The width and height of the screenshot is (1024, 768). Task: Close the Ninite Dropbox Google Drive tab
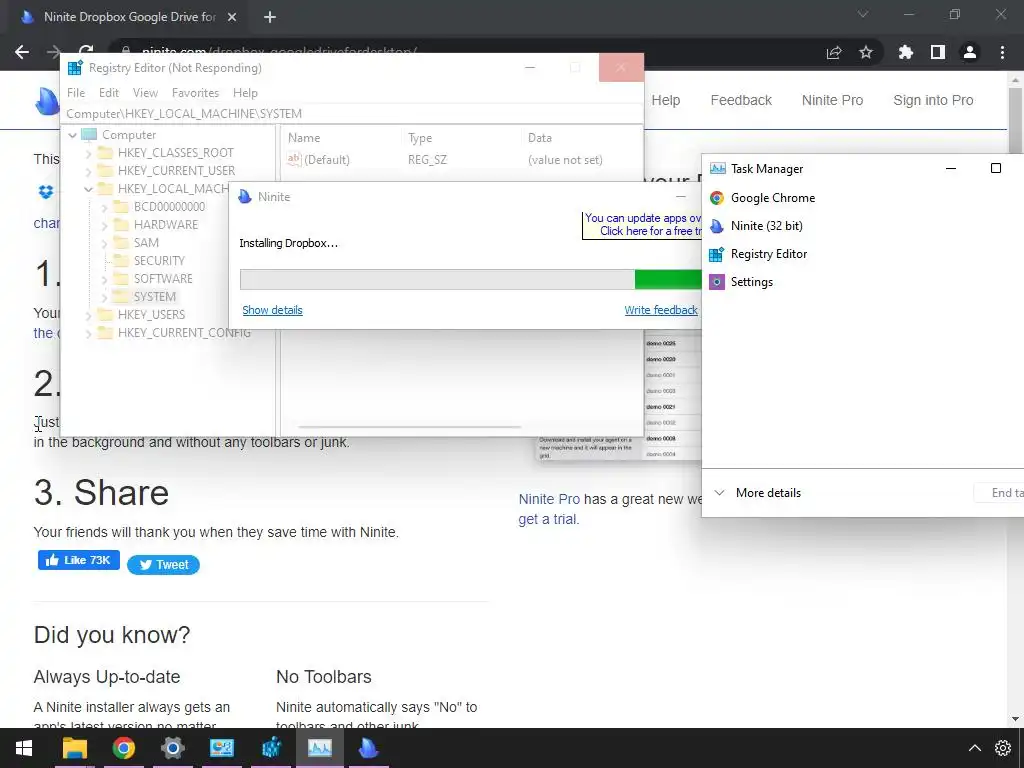pos(232,17)
